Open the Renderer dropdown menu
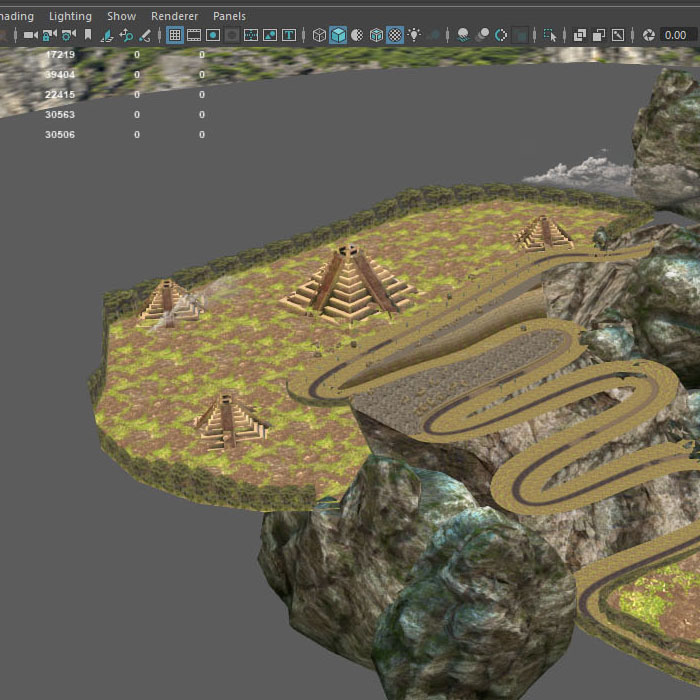The width and height of the screenshot is (700, 700). tap(174, 16)
